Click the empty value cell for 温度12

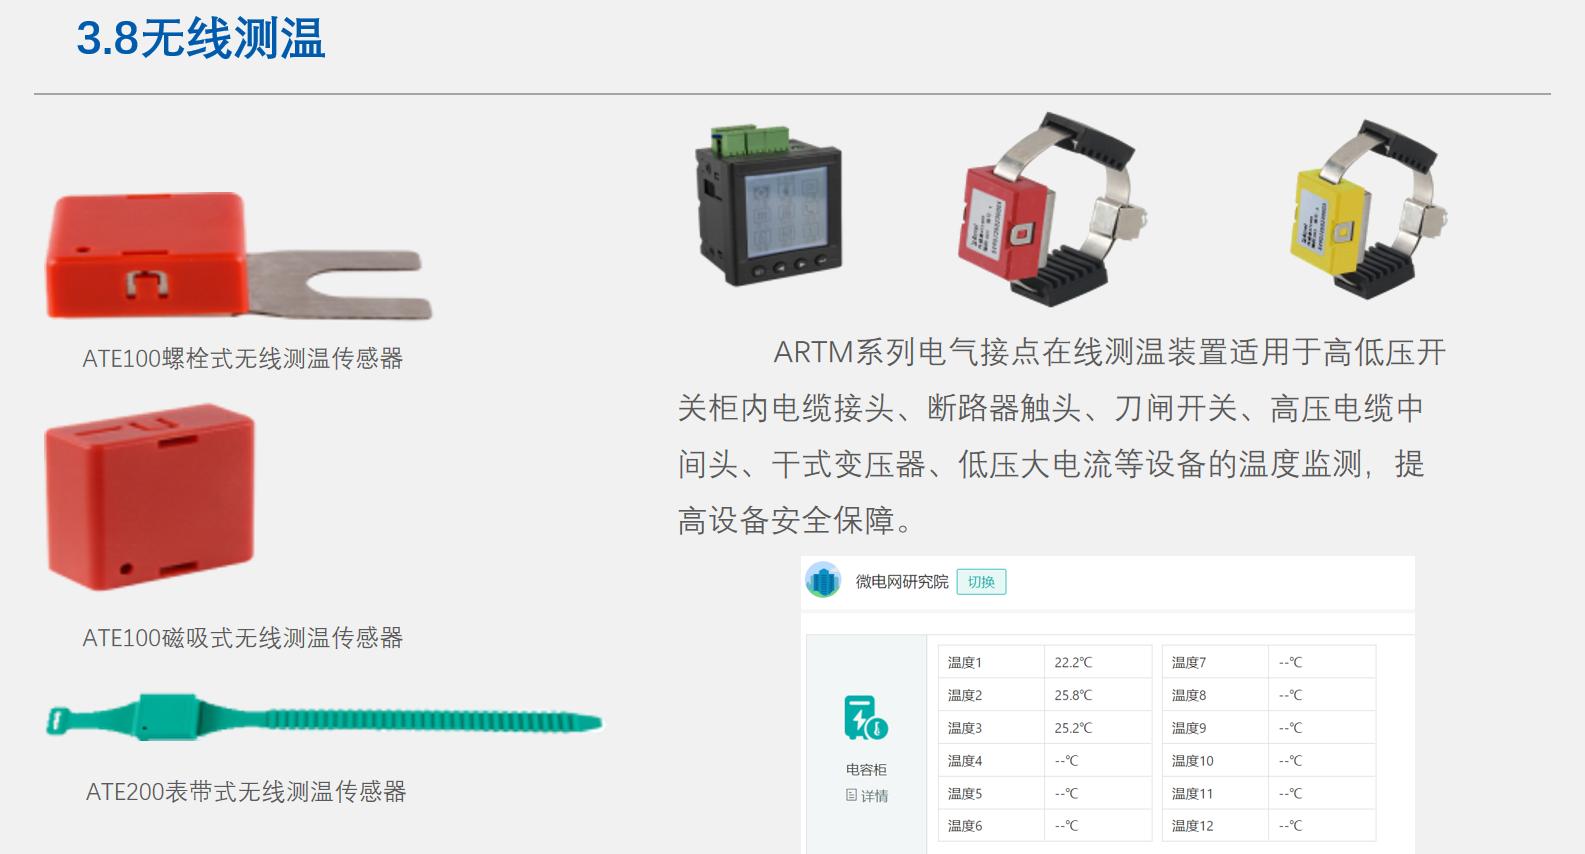[x=1322, y=826]
